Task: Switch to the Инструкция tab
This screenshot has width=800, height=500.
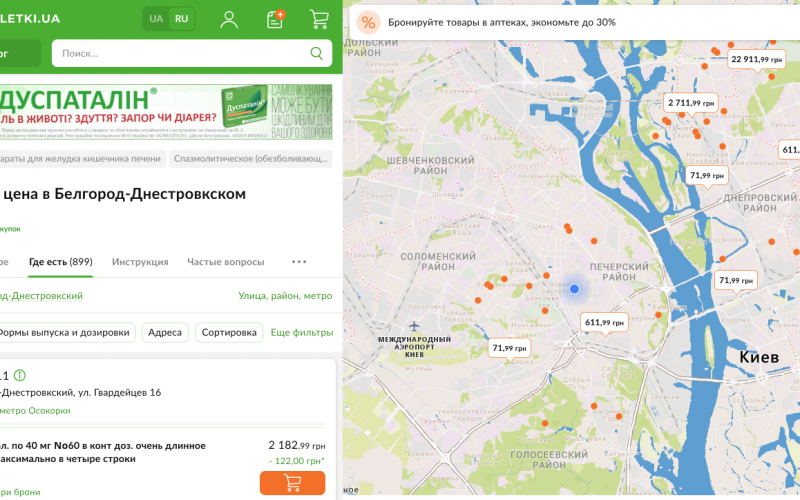Action: [x=140, y=262]
